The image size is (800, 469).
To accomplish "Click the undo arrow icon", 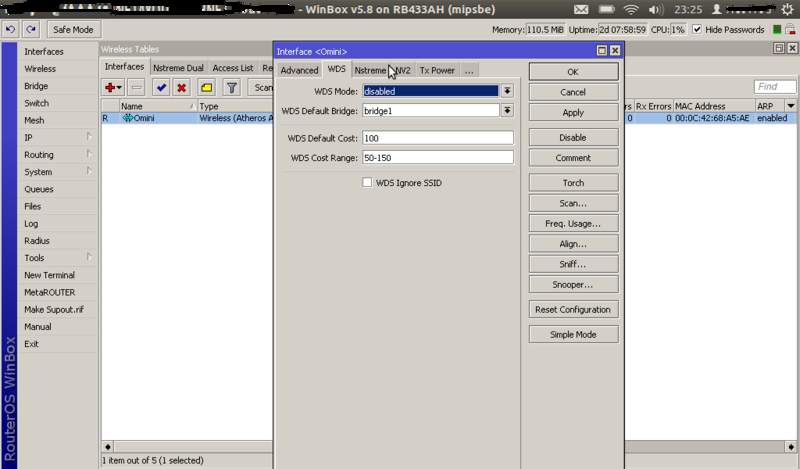I will pyautogui.click(x=10, y=30).
